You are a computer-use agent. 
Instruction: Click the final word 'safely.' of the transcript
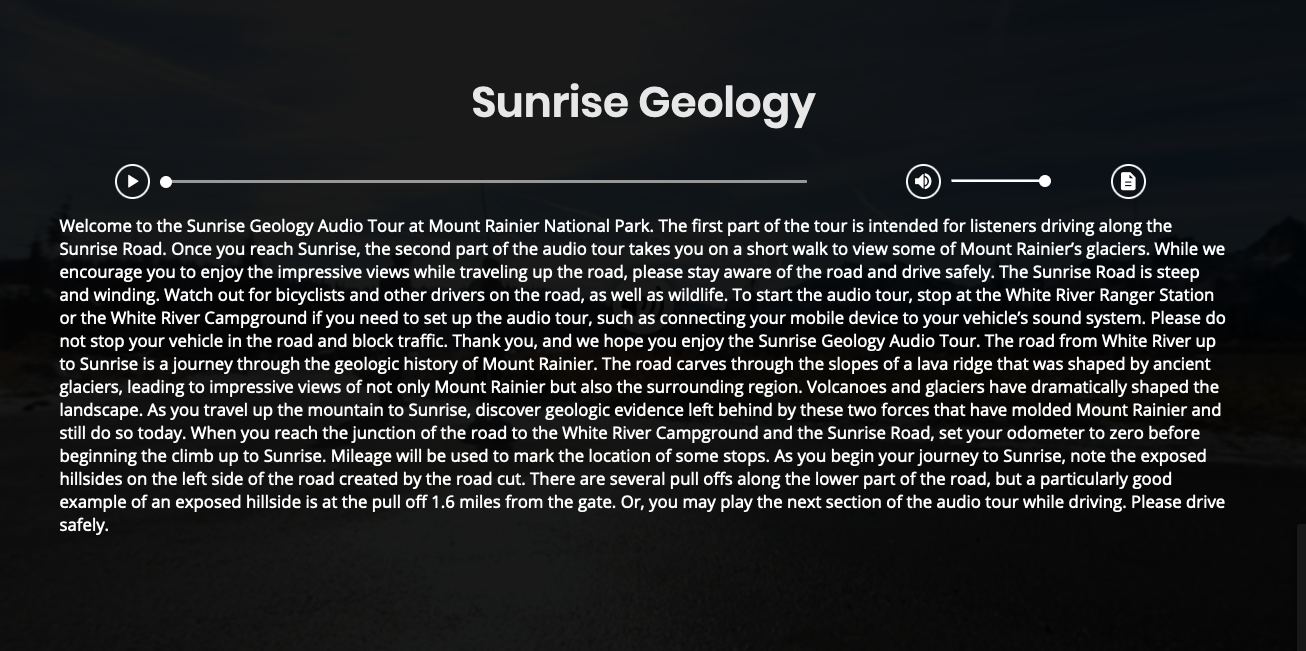pyautogui.click(x=84, y=525)
